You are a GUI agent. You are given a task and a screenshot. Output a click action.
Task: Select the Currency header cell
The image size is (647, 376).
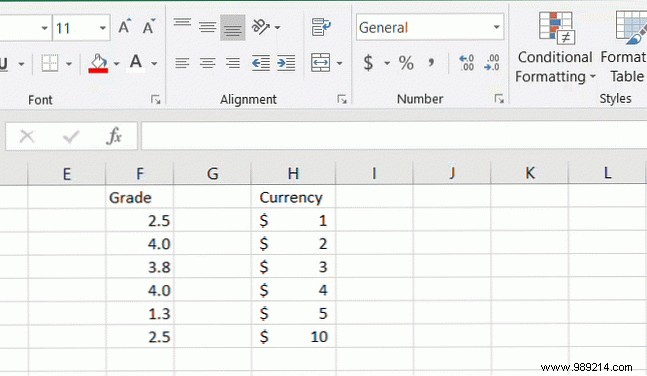pos(293,197)
